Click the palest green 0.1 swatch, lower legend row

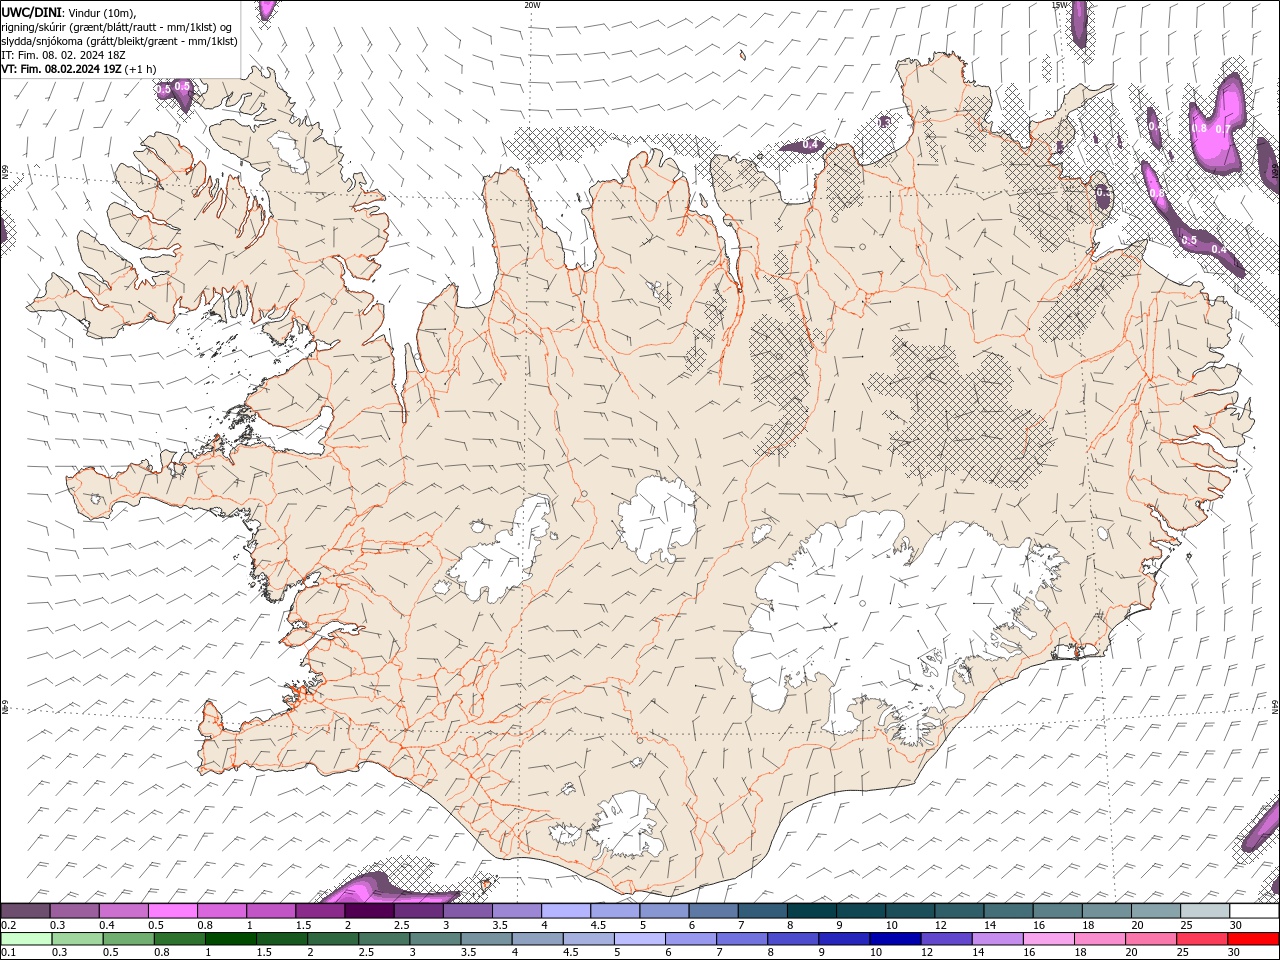point(26,939)
